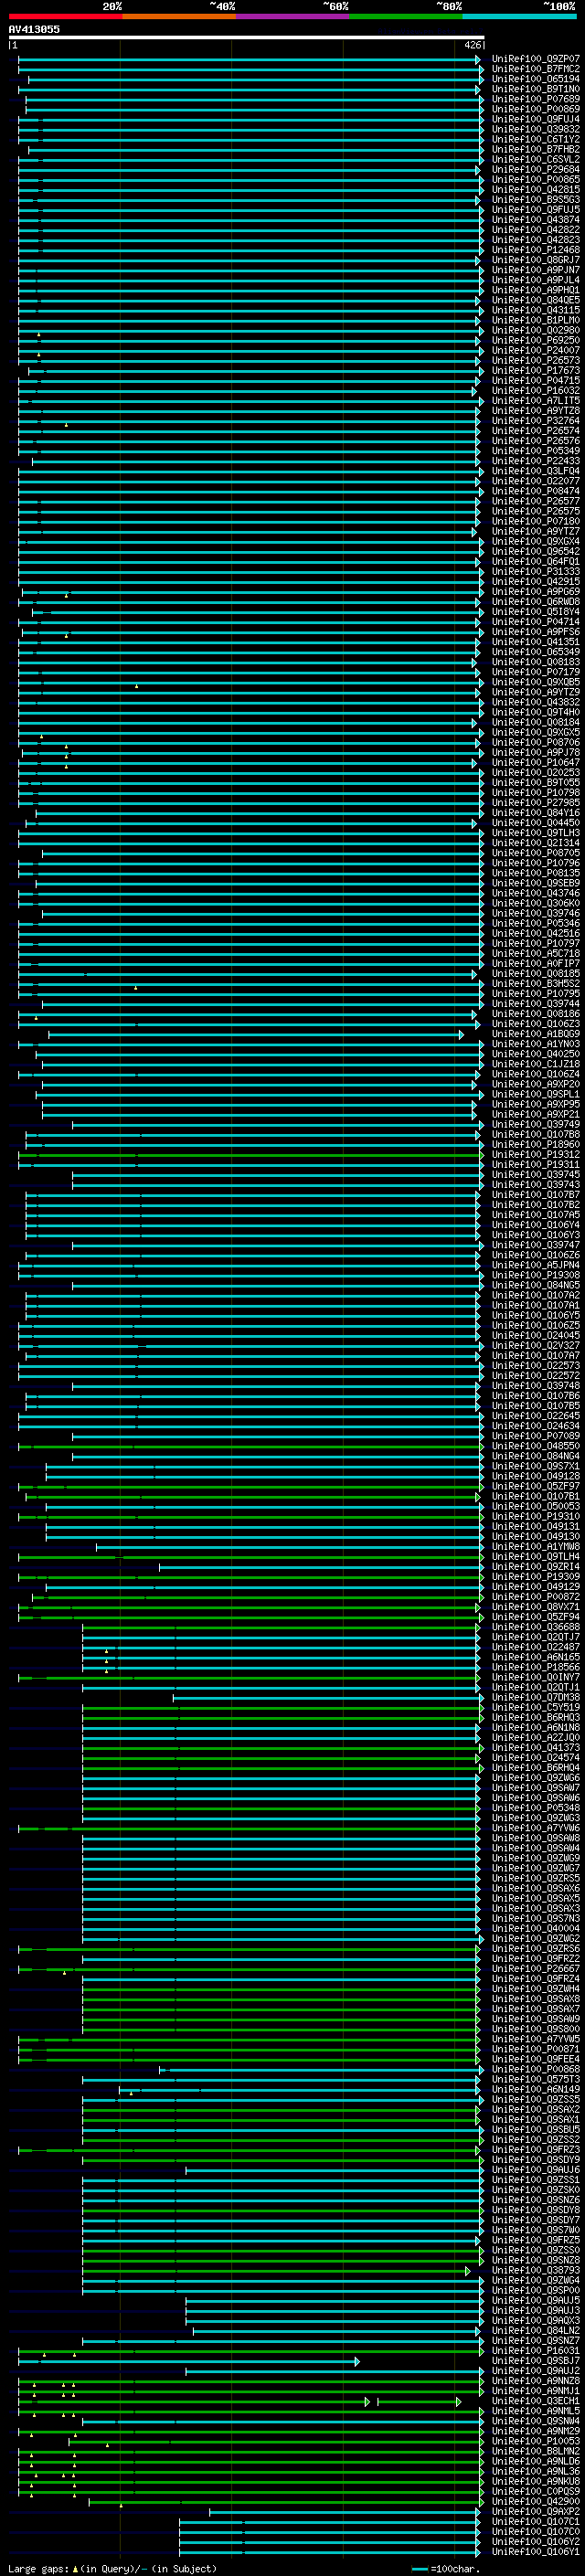Open the UniRef100_P19308 entry
Viewport: 585px width, 2576px height.
pyautogui.click(x=535, y=1274)
